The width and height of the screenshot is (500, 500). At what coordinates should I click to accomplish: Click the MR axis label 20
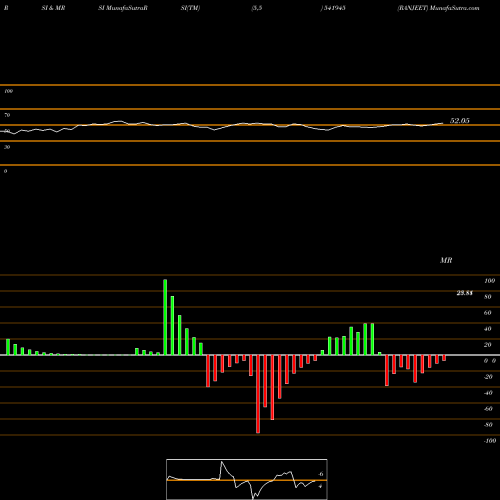pos(488,345)
